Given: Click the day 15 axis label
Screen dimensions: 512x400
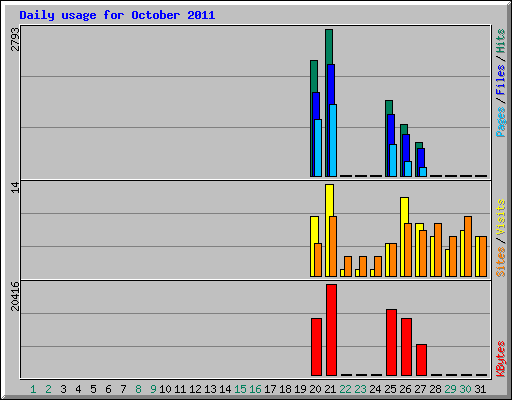Looking at the screenshot, I should [x=240, y=389].
